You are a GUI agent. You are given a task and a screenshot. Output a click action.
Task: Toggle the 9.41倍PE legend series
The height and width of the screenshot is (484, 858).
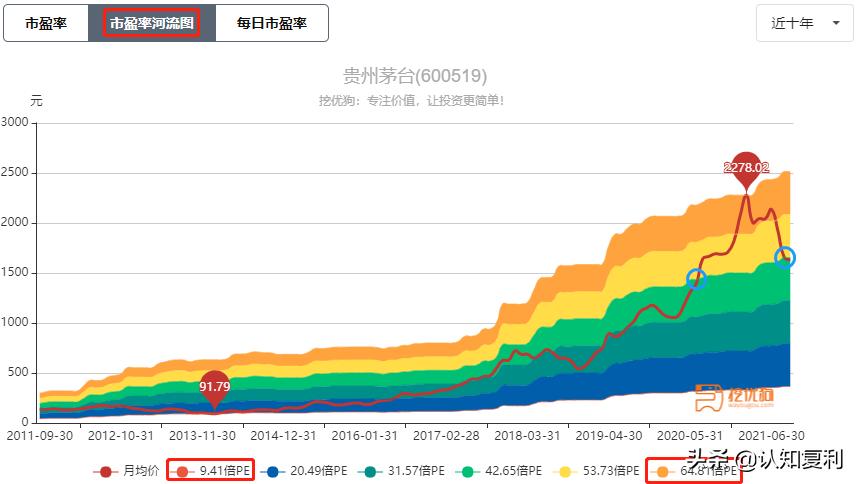coord(210,471)
